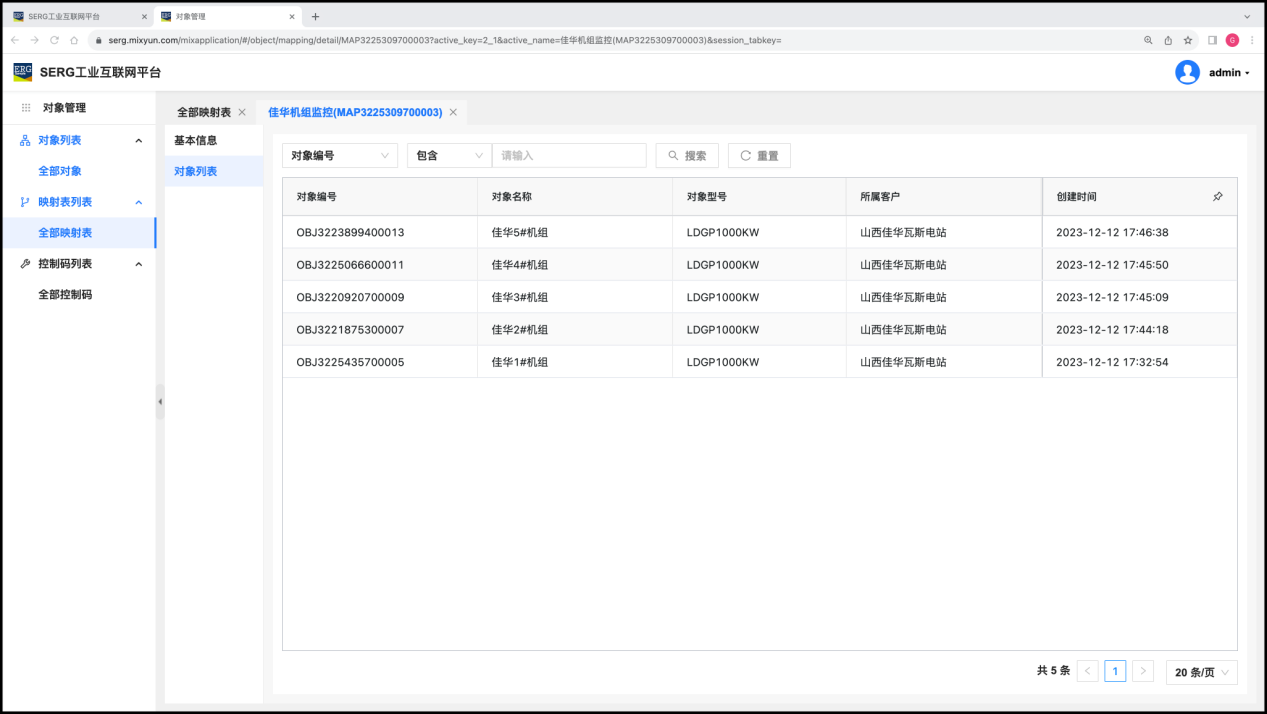
Task: Open the 20 条/页 page size dropdown
Action: pos(1201,673)
